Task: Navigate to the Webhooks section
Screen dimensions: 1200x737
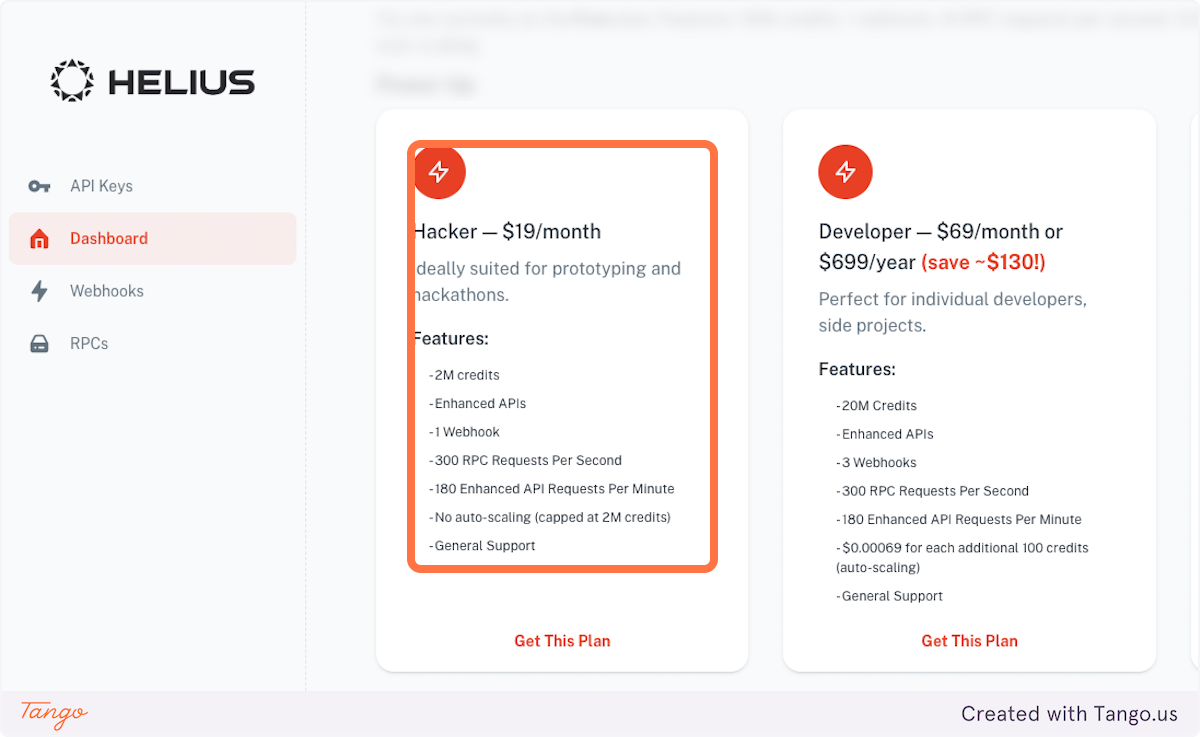Action: click(106, 290)
